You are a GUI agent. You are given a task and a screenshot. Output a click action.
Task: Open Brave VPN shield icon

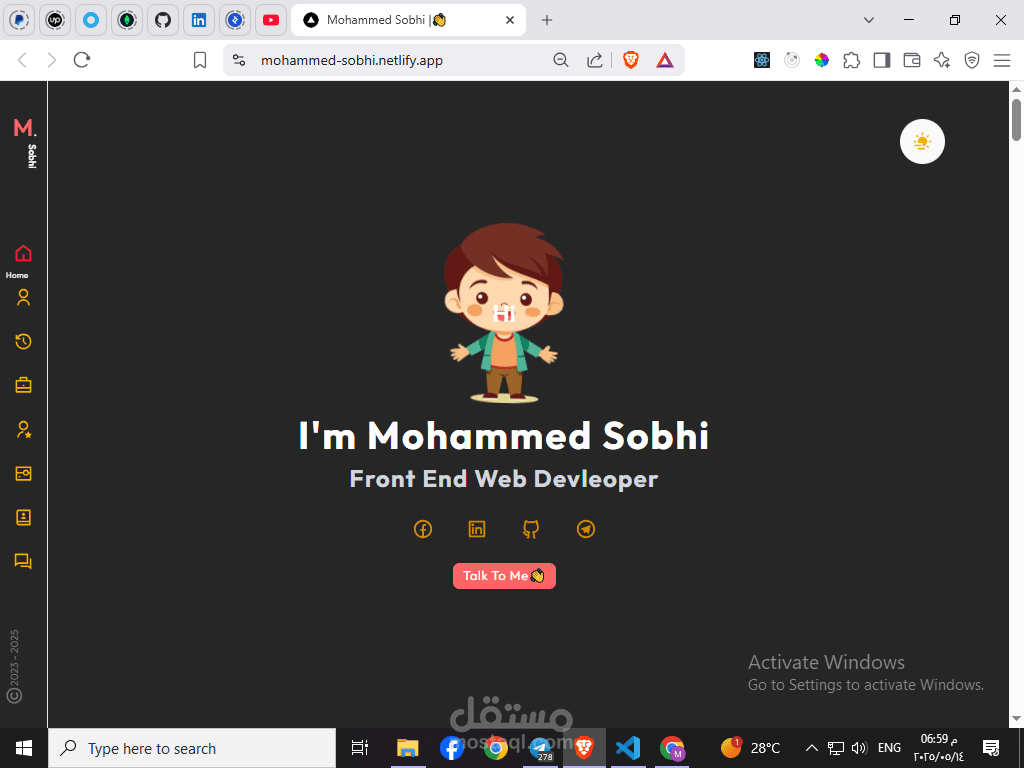point(972,60)
